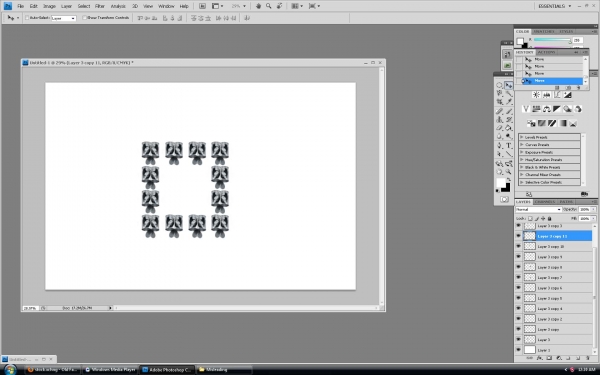
Task: Click the Hand tool in the application bar
Action: tap(258, 6)
